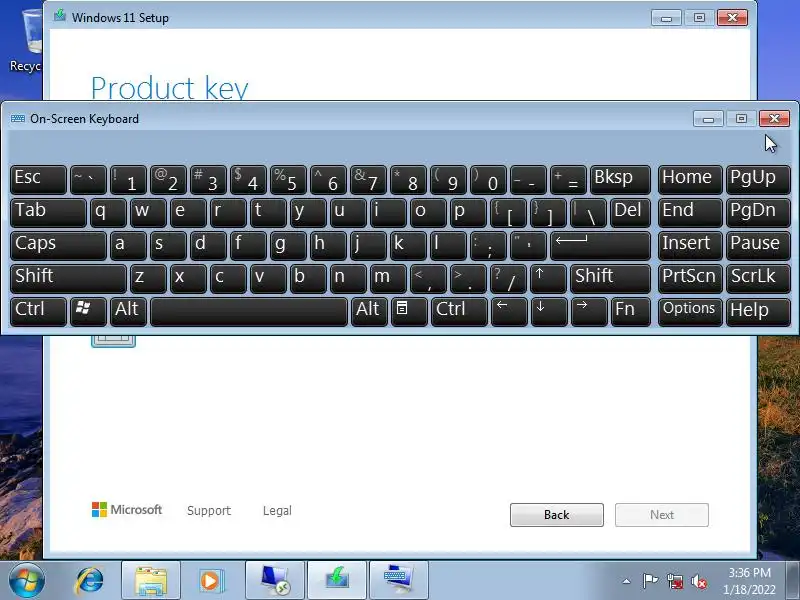Image resolution: width=800 pixels, height=600 pixels.
Task: Tap the semicolon key
Action: point(488,245)
